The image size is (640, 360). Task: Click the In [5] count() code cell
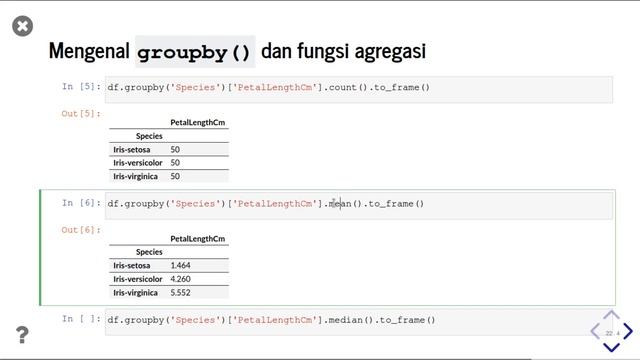[359, 89]
